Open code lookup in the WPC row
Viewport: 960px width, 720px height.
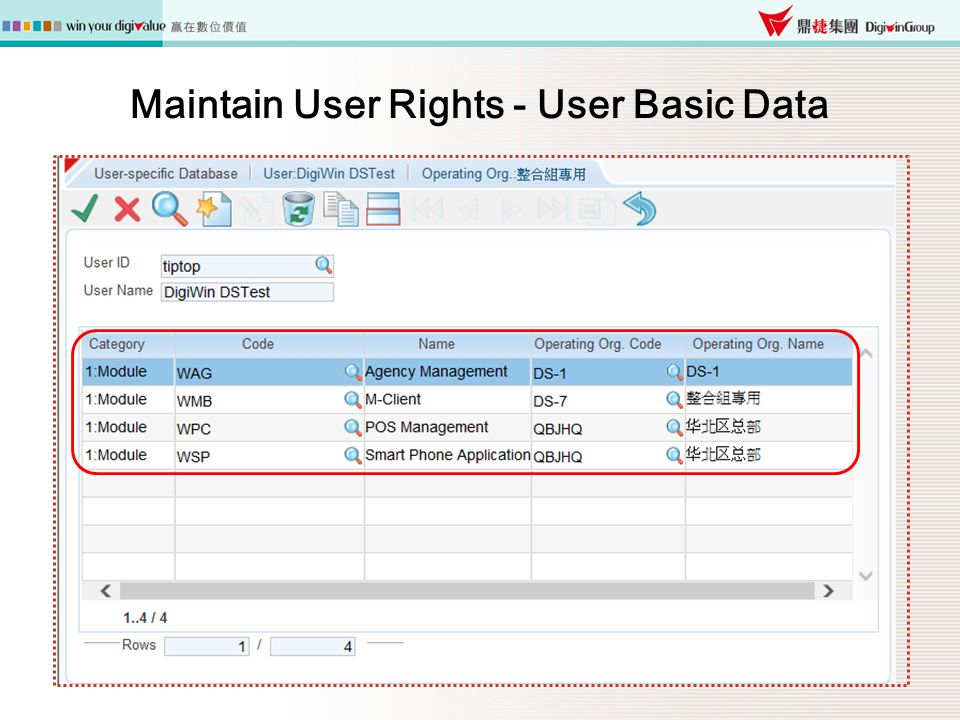353,427
